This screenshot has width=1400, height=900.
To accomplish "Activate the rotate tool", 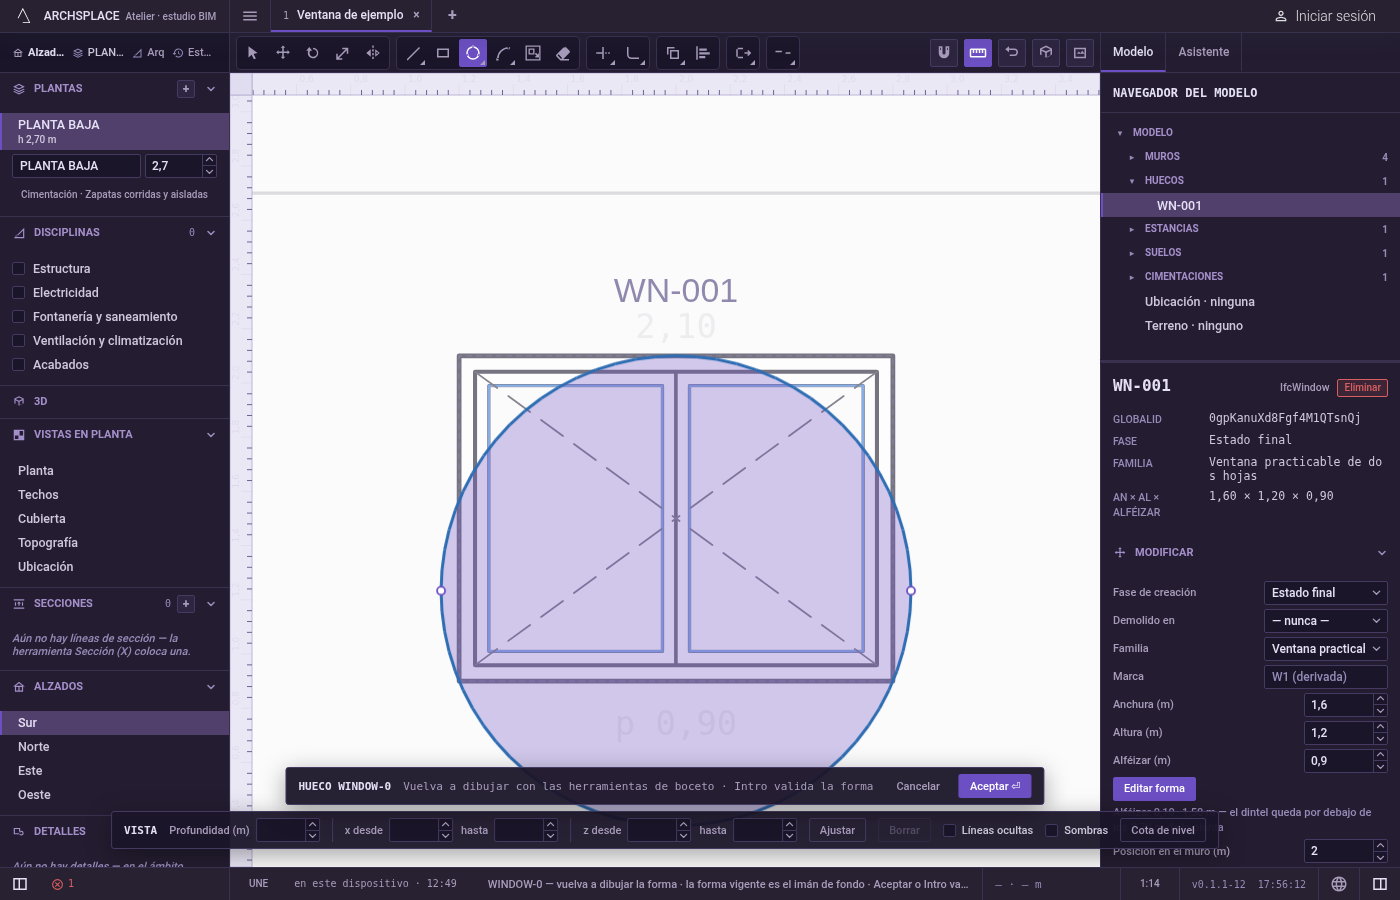I will click(313, 53).
